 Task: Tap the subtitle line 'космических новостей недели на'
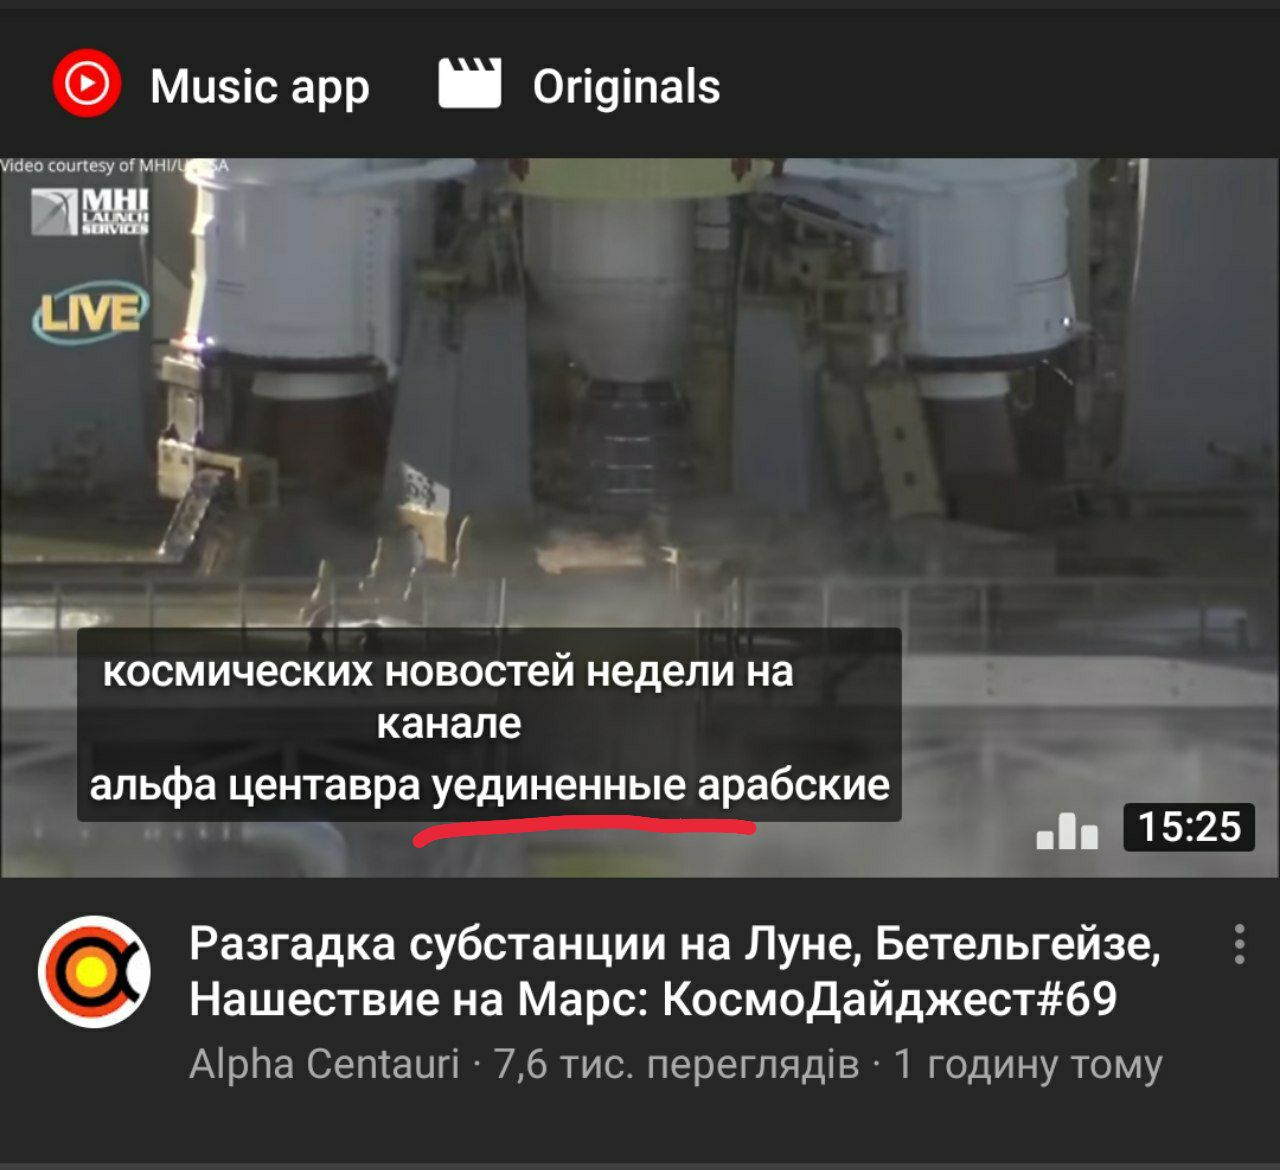[x=448, y=670]
